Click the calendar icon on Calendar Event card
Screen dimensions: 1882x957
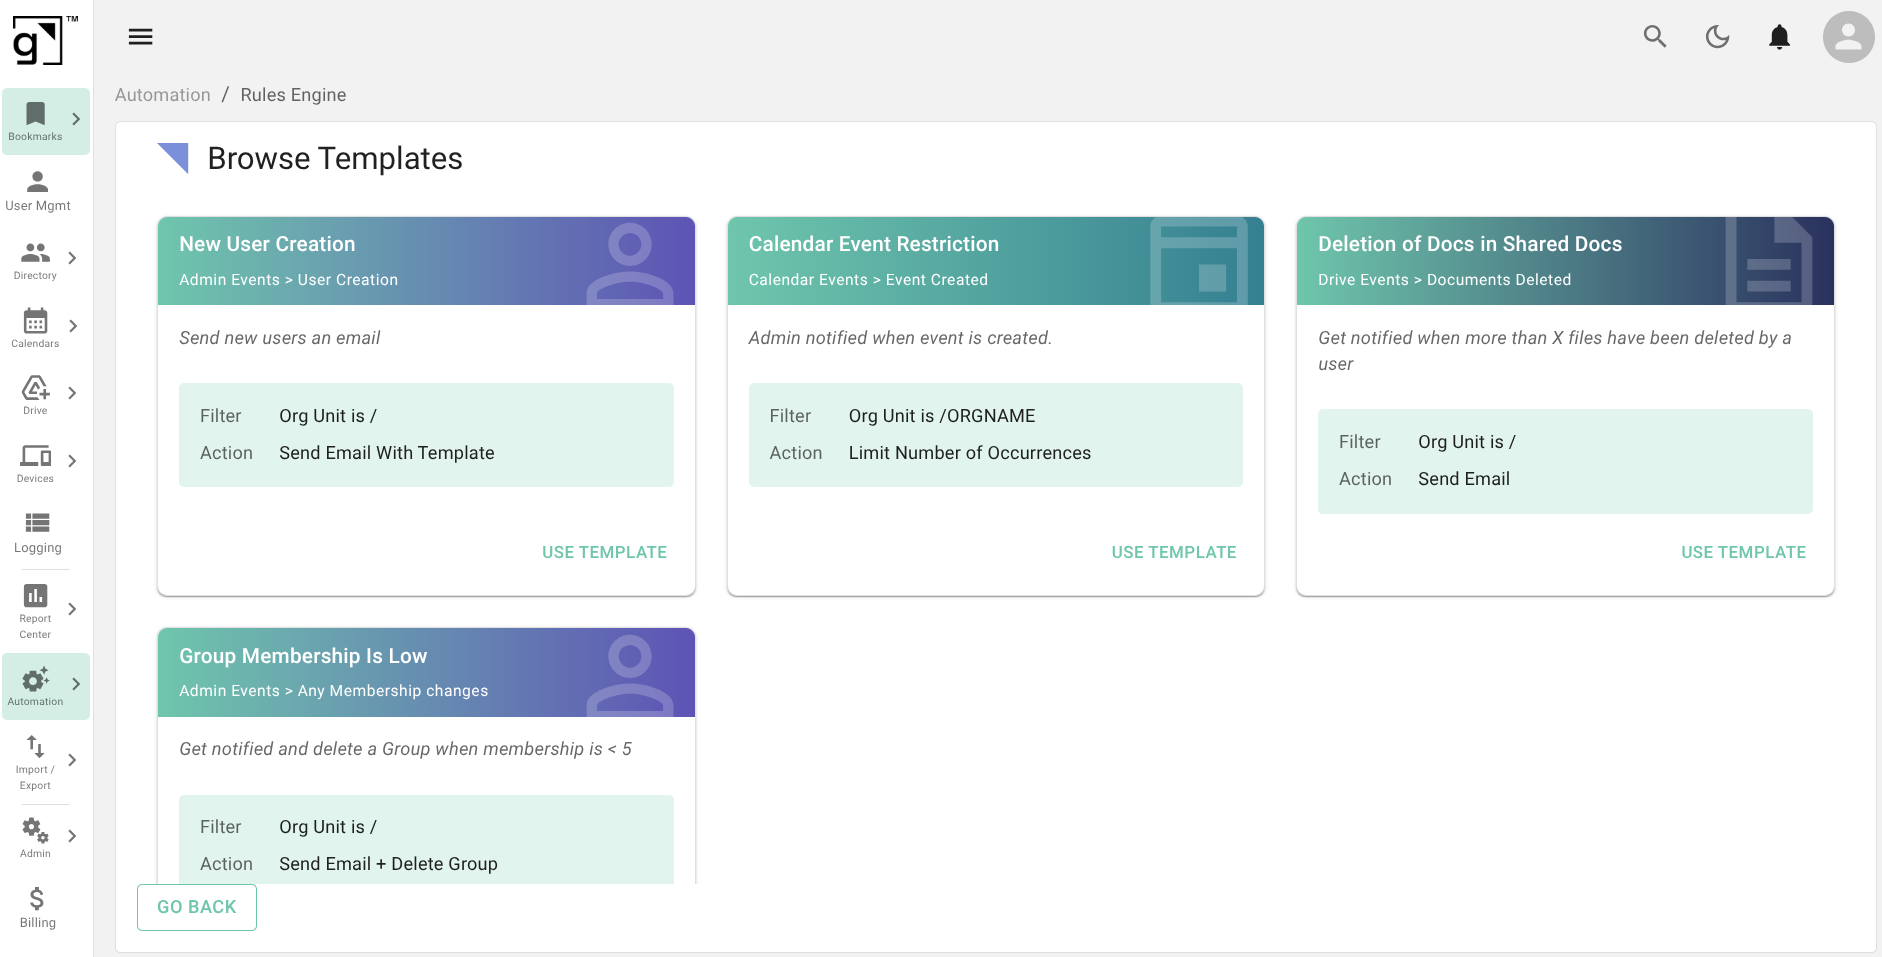(1199, 262)
